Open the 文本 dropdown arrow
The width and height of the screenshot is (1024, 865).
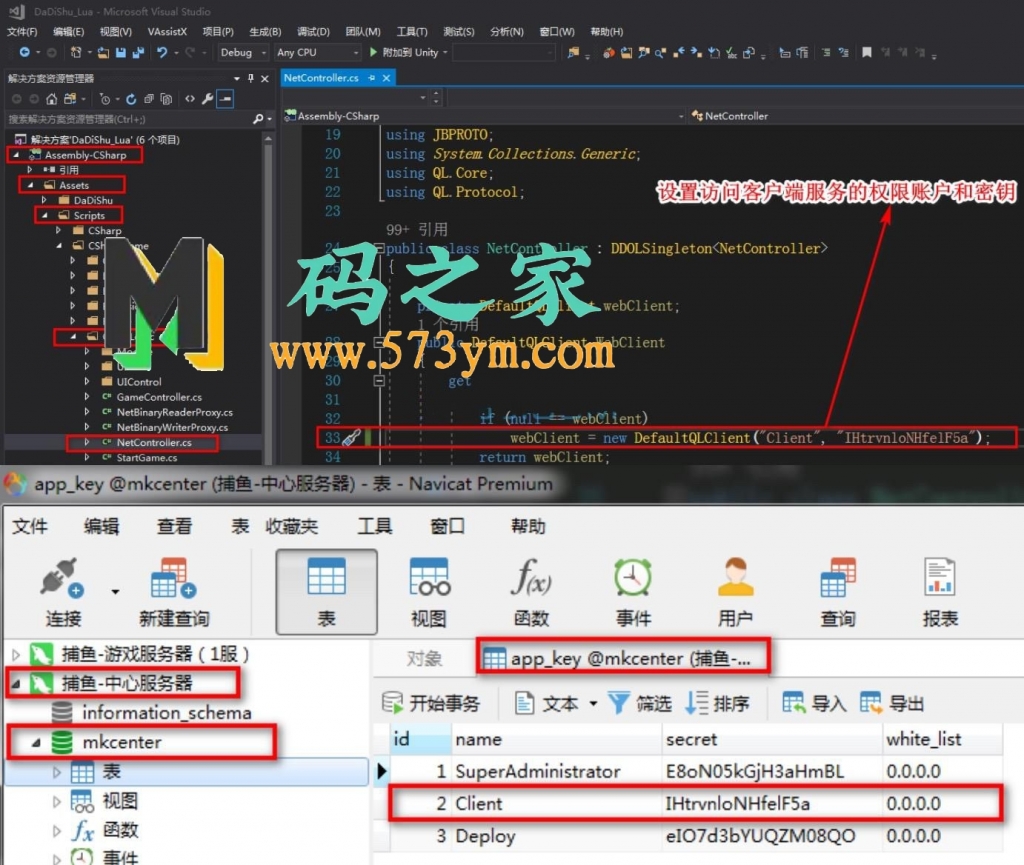(593, 703)
